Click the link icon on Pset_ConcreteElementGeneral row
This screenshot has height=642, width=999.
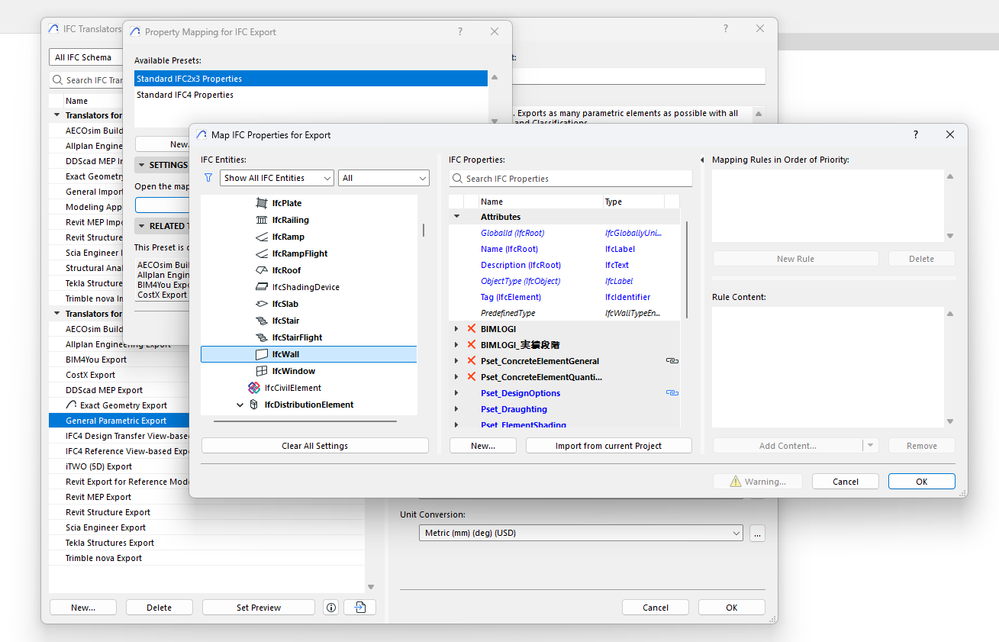(x=672, y=360)
